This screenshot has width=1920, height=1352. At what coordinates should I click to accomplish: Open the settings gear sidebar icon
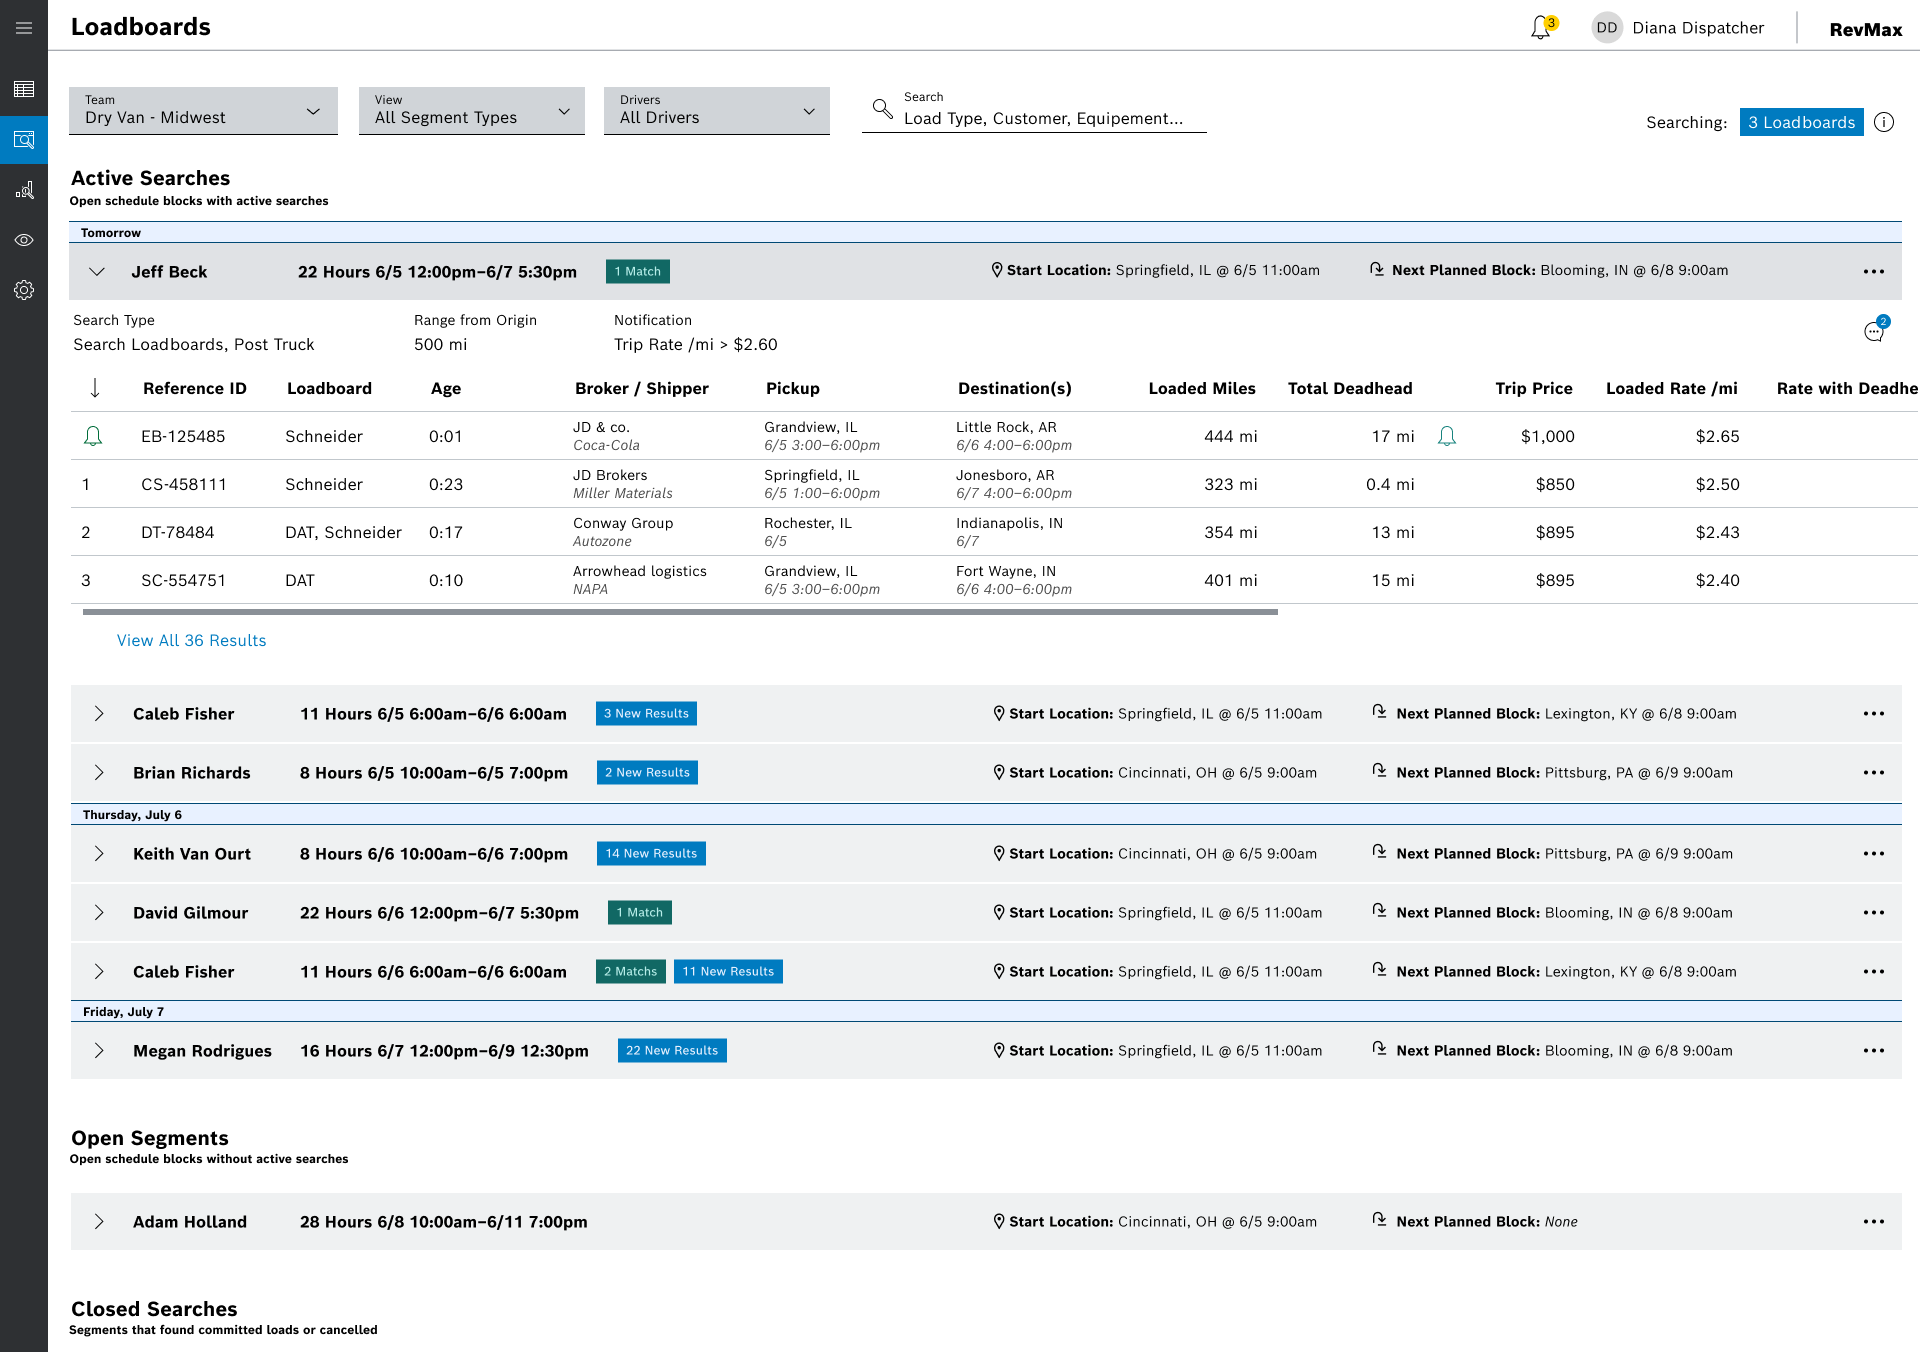pyautogui.click(x=24, y=290)
